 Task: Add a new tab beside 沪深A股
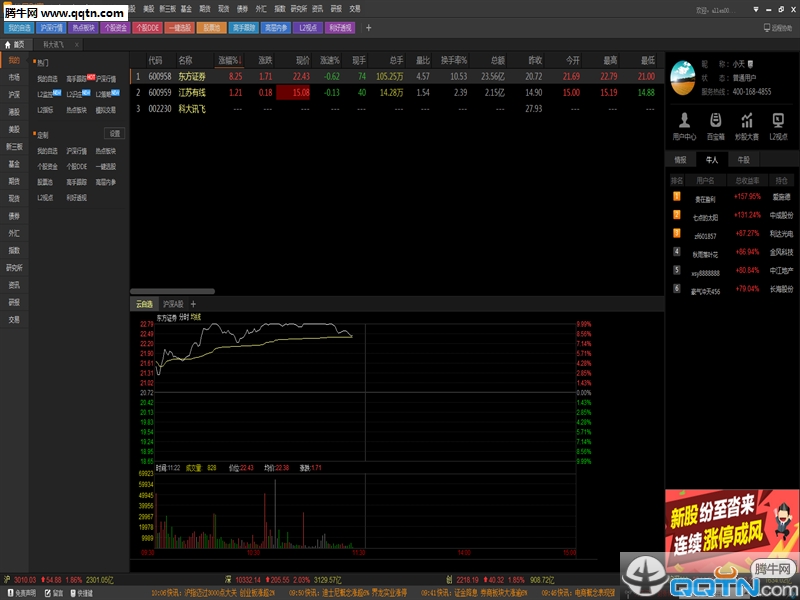[193, 304]
